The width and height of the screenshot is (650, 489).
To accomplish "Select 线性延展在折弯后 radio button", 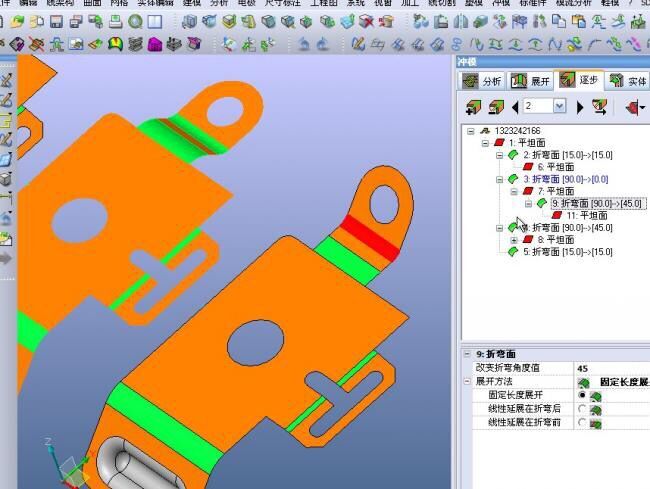I will 582,409.
